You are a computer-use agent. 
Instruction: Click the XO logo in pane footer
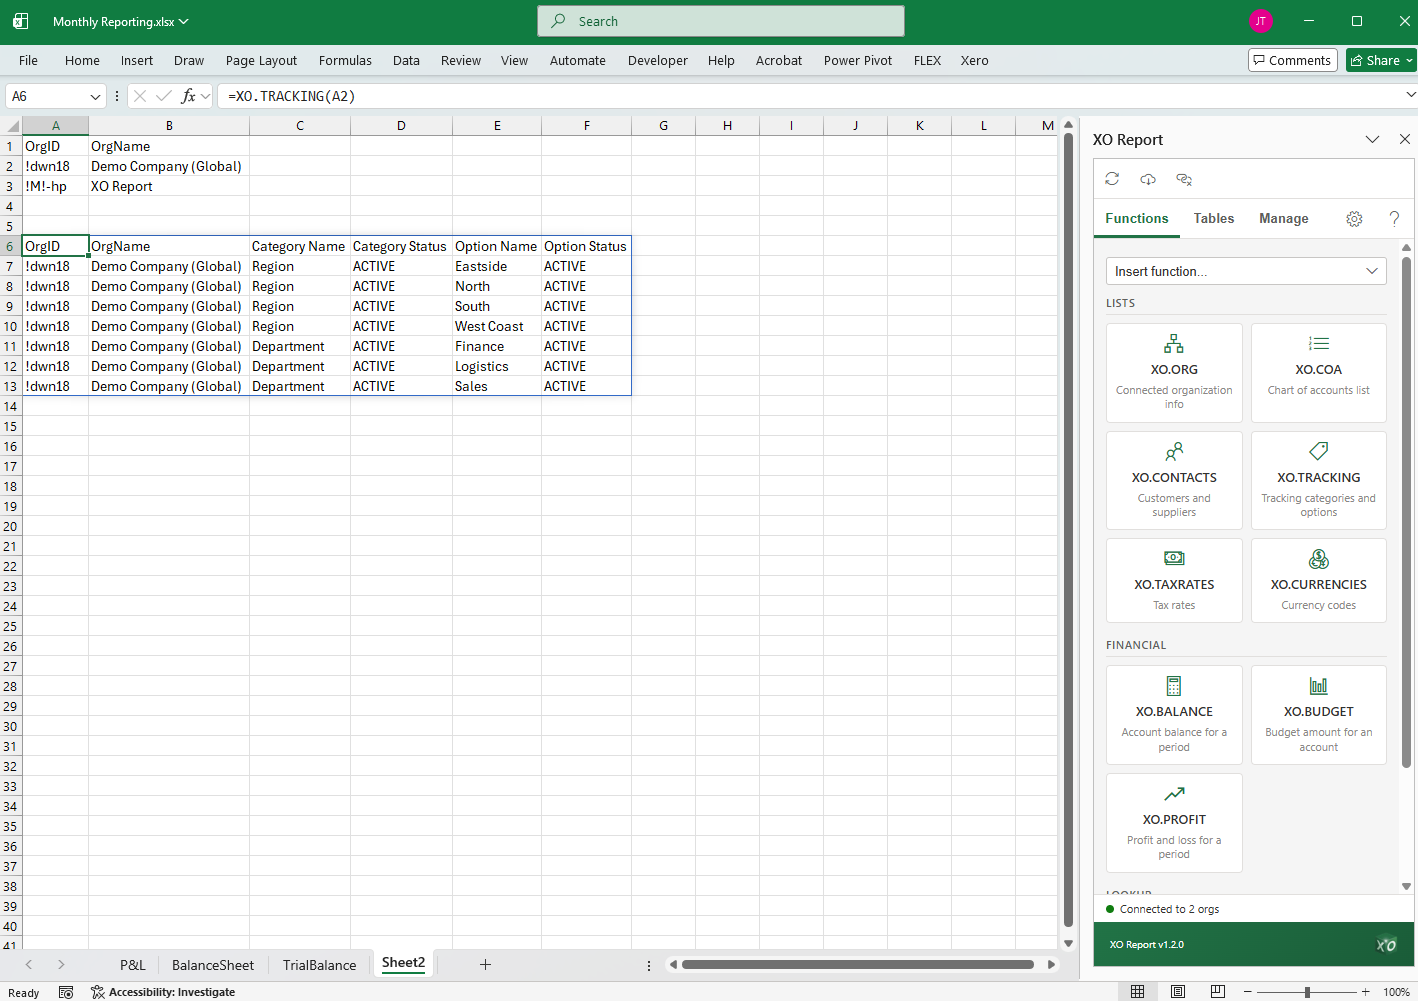click(1386, 944)
